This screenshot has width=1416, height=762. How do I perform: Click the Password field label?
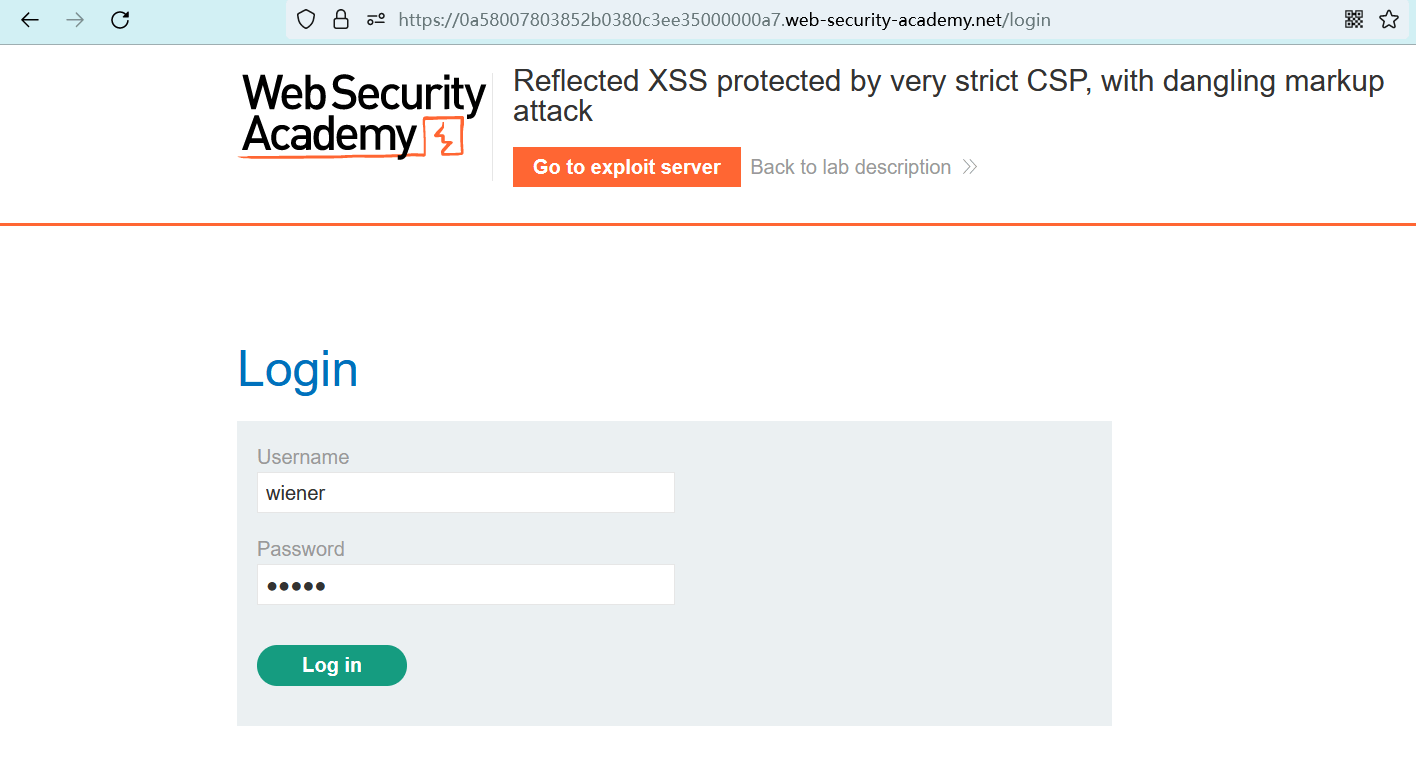pos(301,549)
